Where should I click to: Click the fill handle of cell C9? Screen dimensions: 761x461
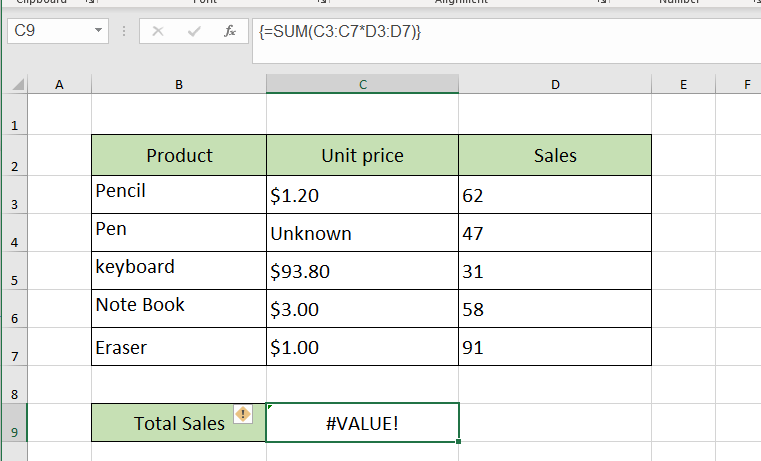(x=459, y=442)
